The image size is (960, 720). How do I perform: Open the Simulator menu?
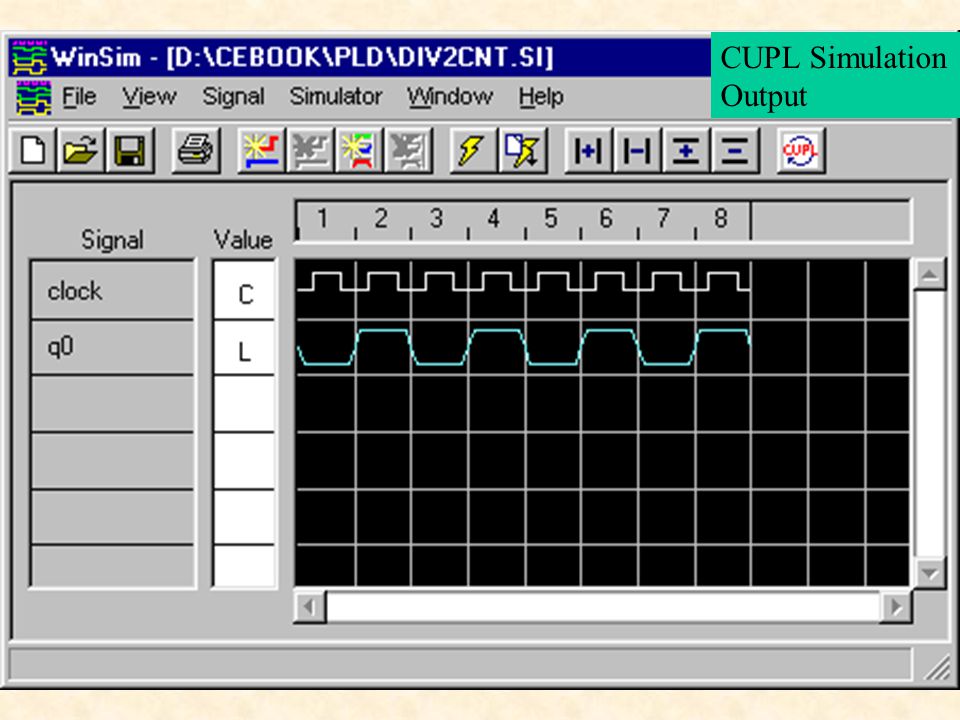[336, 97]
